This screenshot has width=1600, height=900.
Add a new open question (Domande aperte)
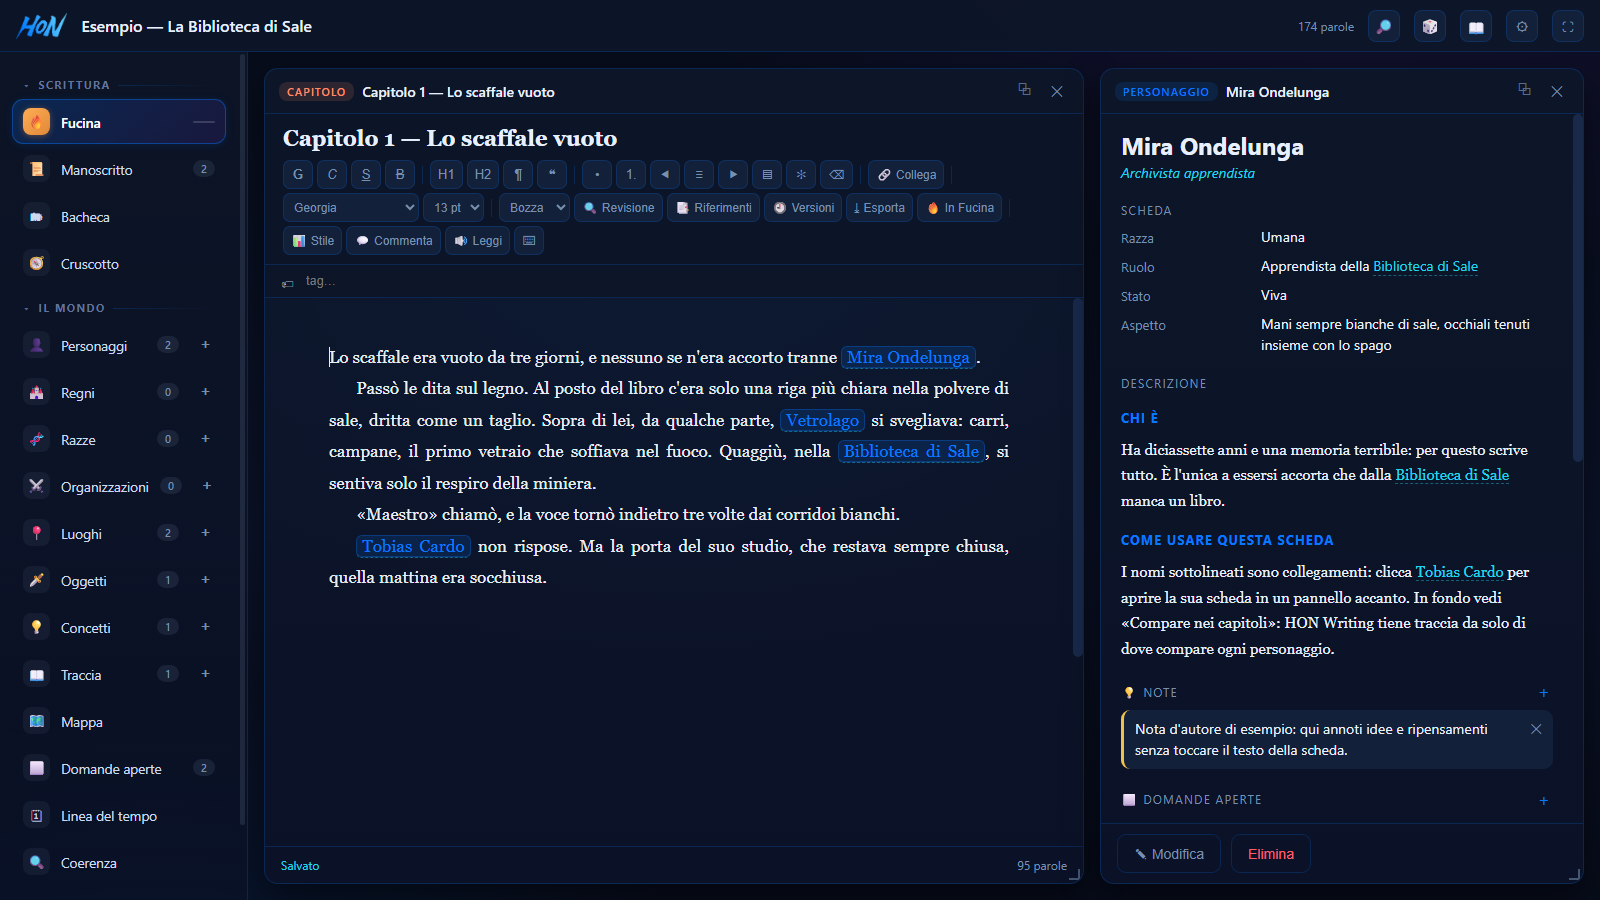(x=1543, y=801)
